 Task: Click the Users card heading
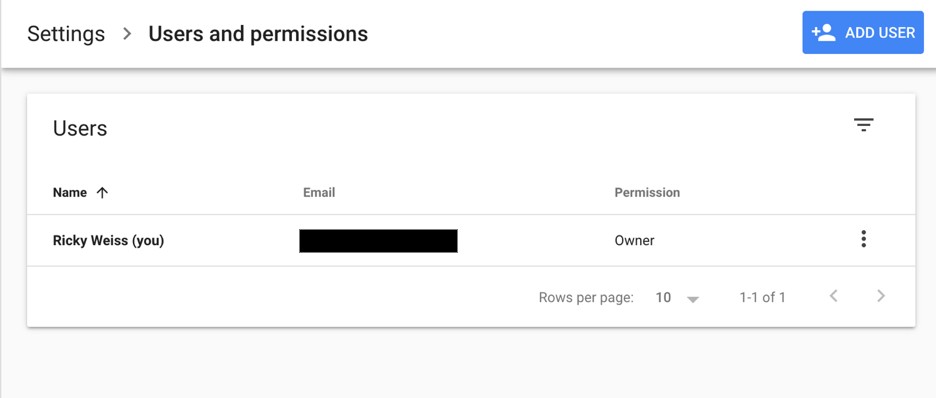pos(80,128)
